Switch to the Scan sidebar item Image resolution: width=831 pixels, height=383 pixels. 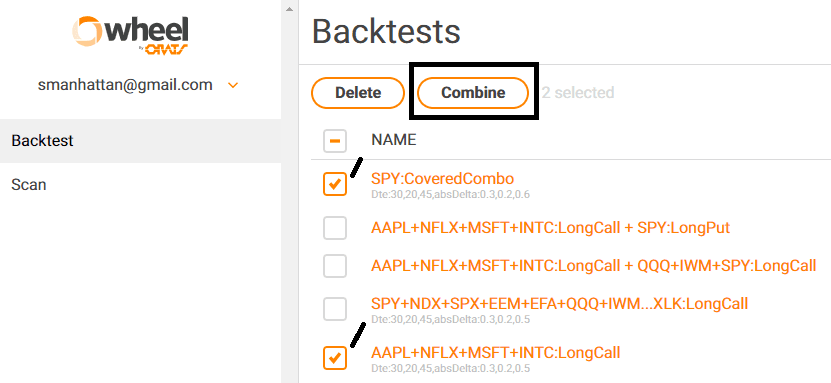point(140,185)
